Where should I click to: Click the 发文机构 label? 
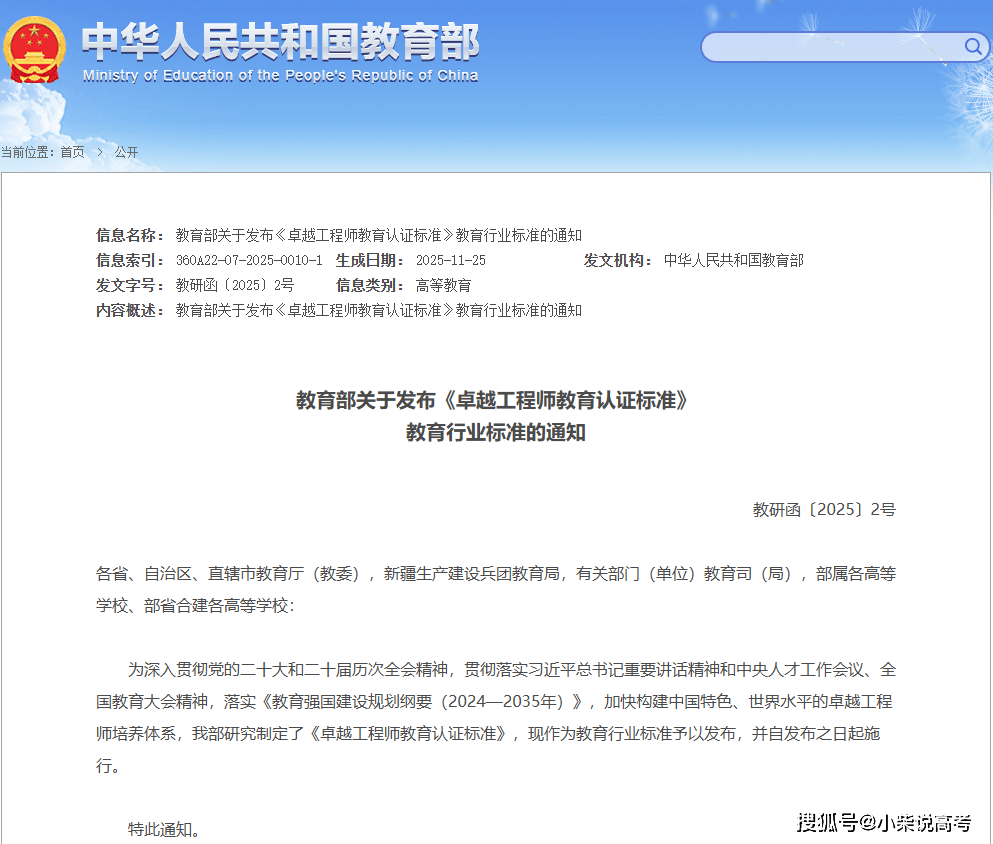pyautogui.click(x=617, y=260)
